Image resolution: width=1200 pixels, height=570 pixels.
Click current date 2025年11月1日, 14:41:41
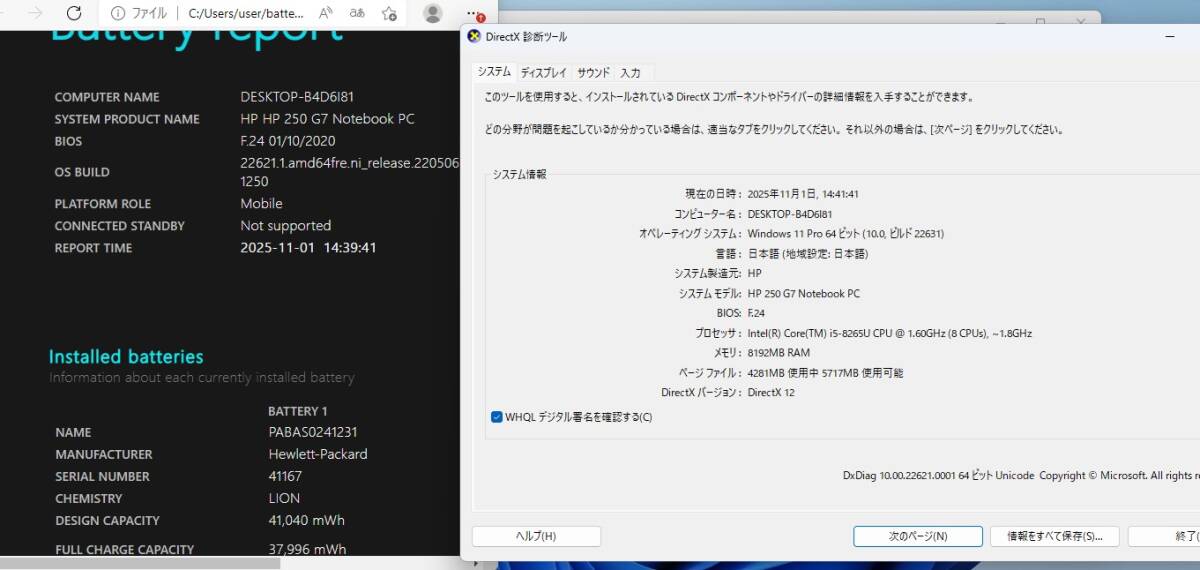(x=803, y=194)
